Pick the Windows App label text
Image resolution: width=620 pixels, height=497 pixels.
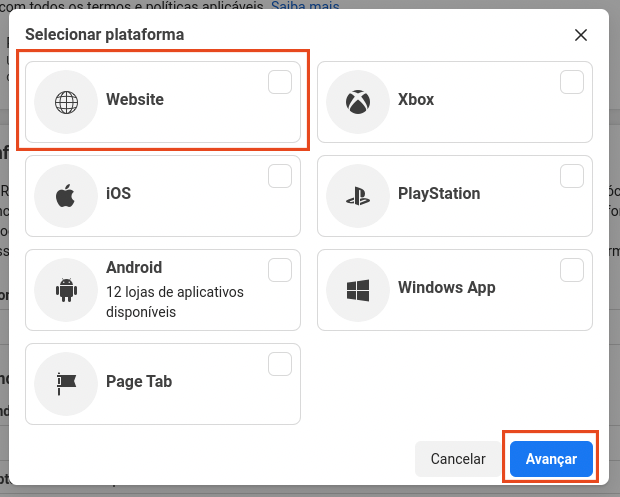point(446,287)
